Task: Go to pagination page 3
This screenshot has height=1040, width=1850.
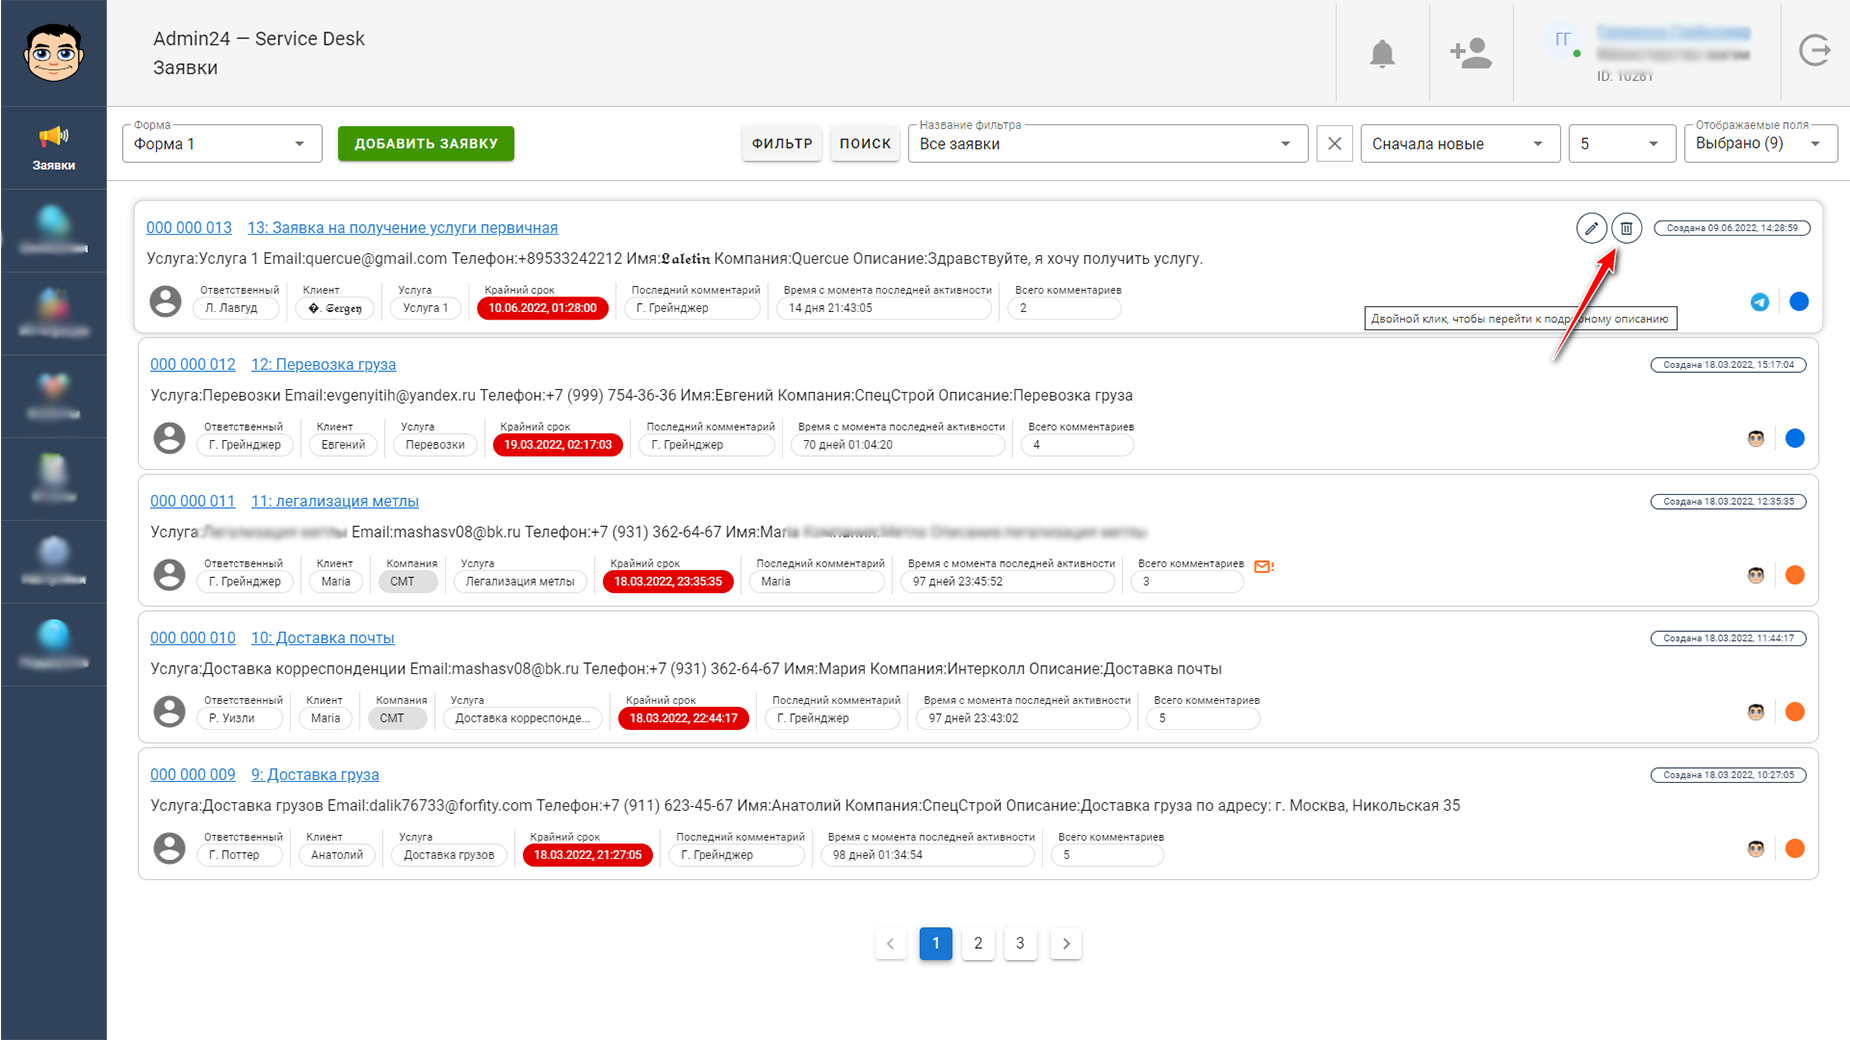Action: tap(1020, 943)
